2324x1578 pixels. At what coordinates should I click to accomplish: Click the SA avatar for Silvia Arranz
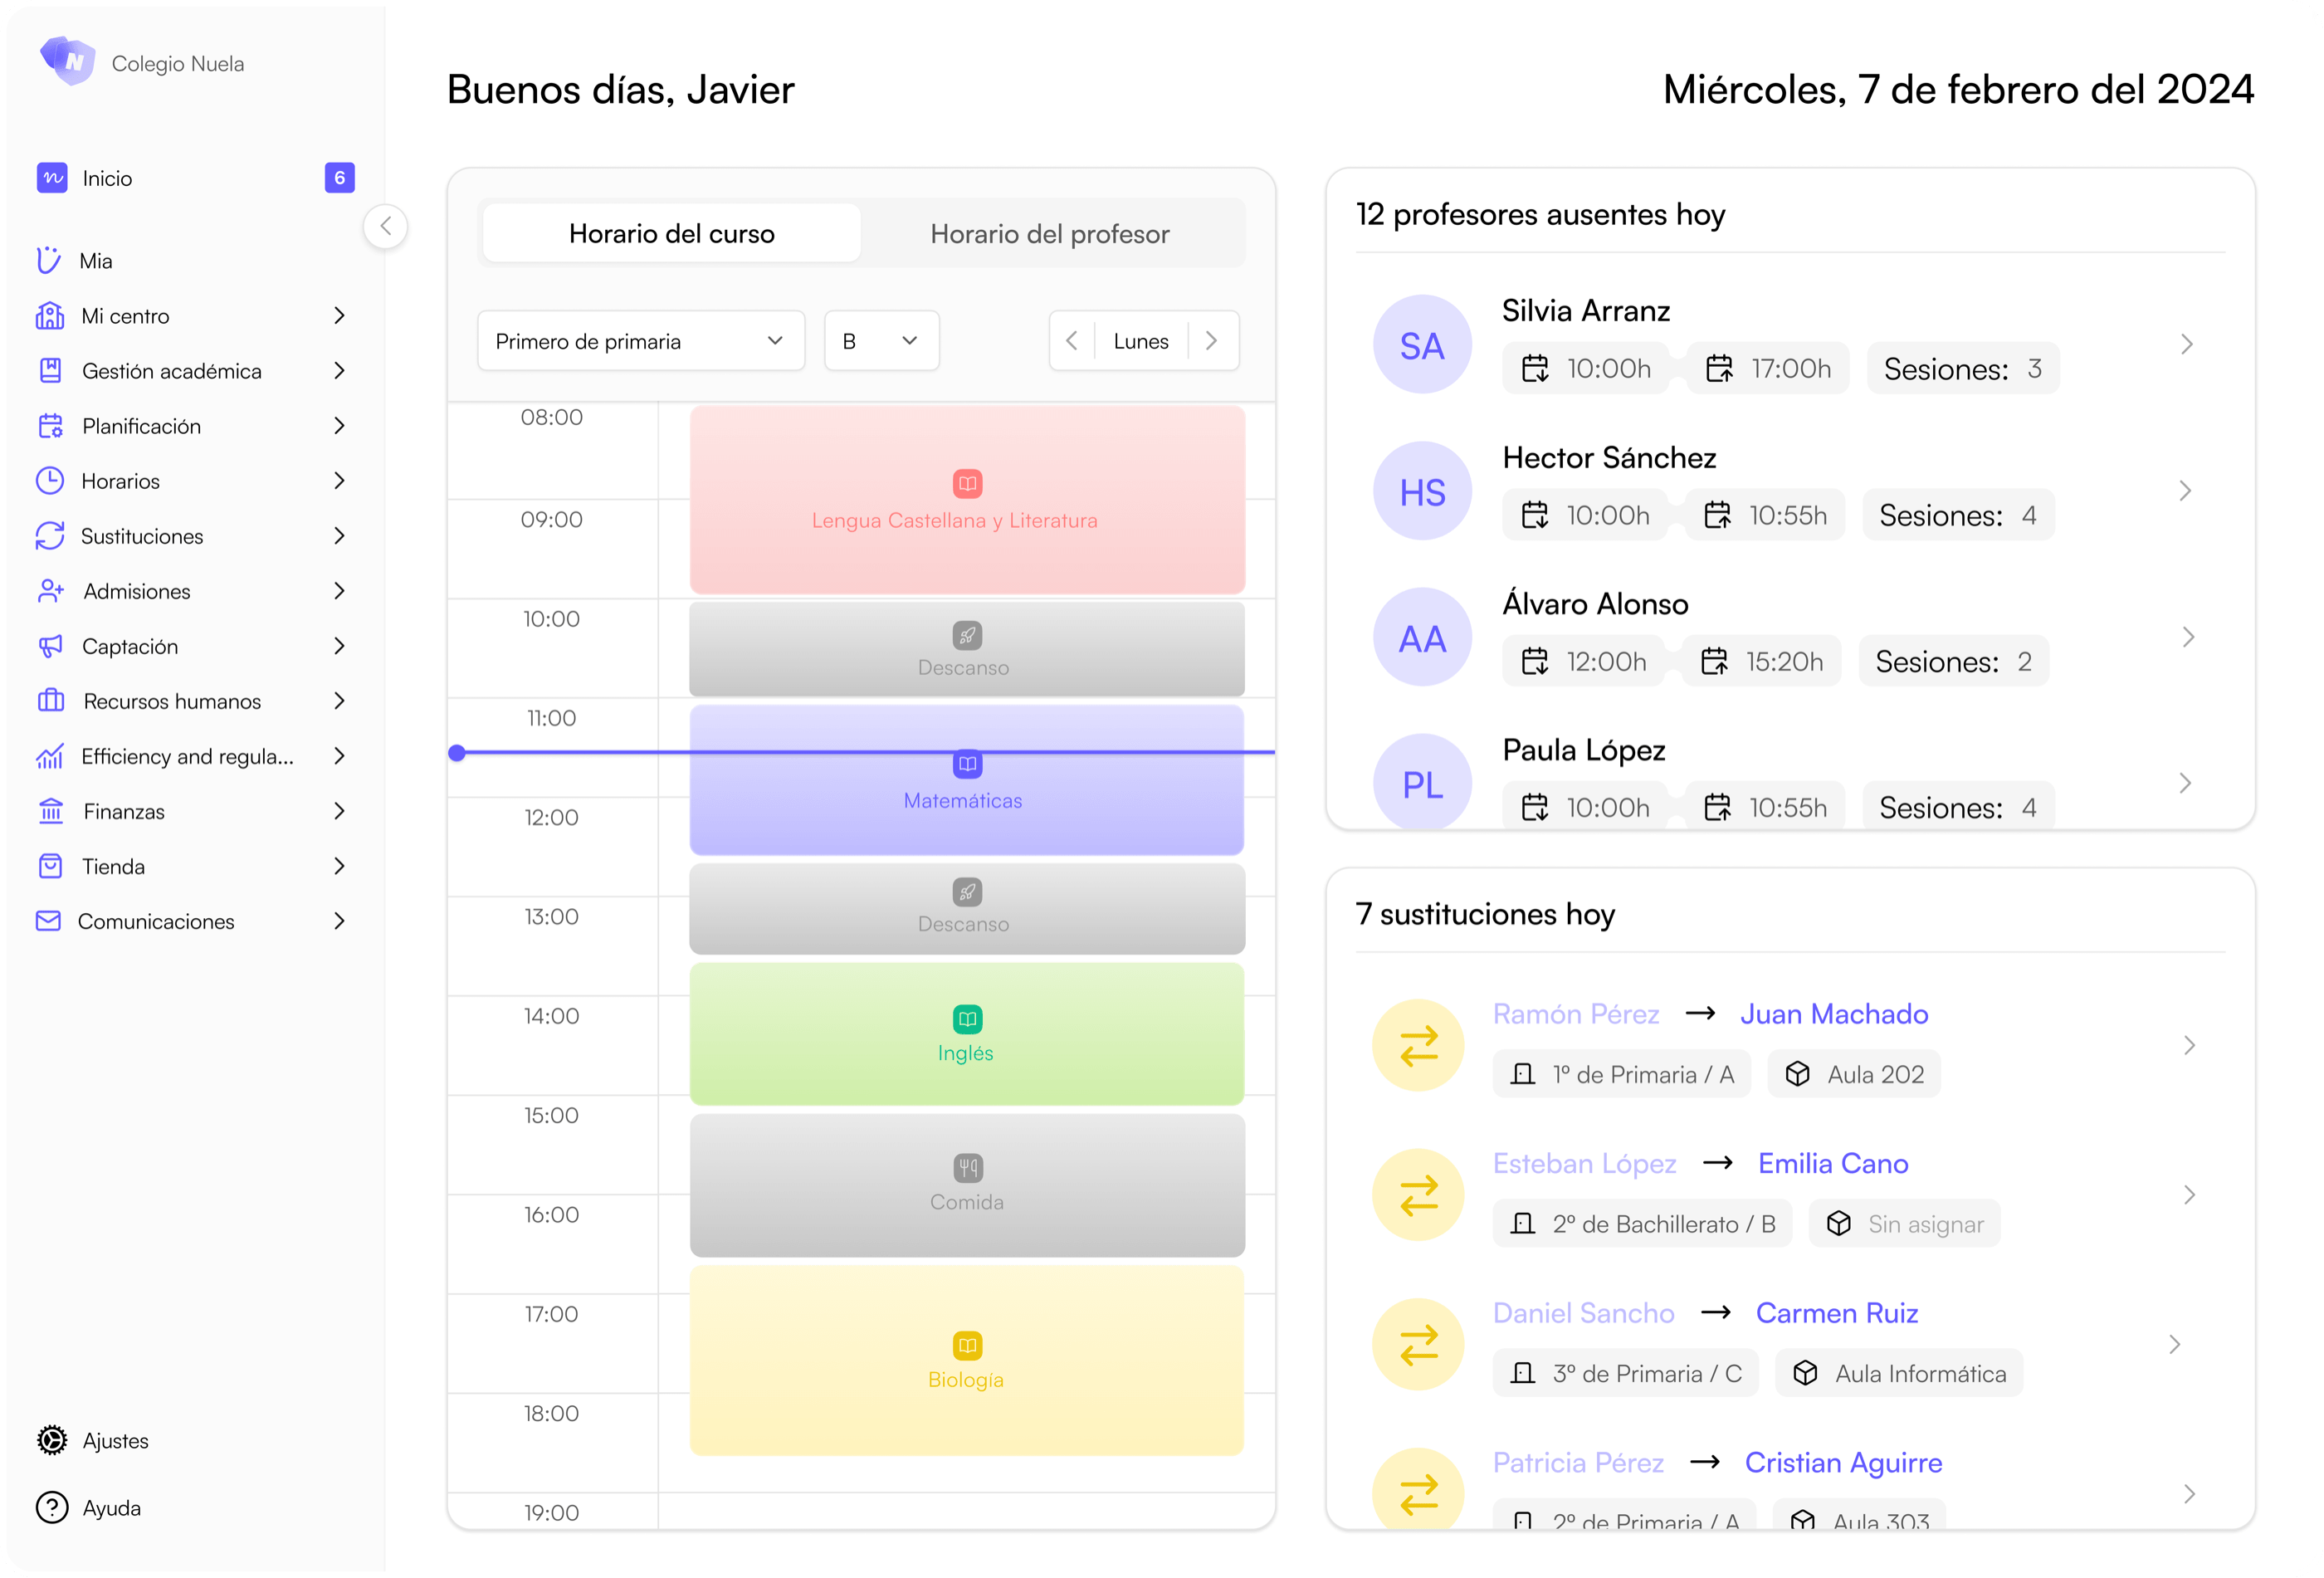coord(1422,345)
